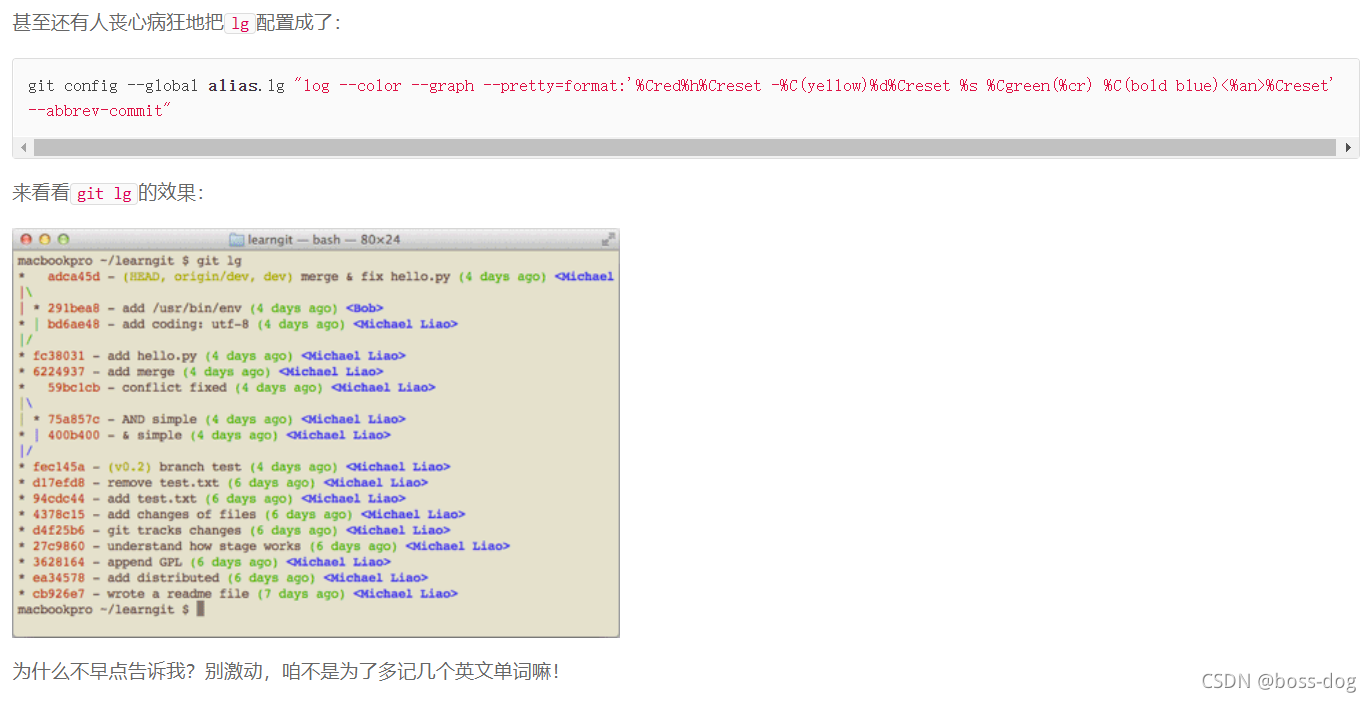Click commit '291bea8 - add /usr/bin/env' line
Screen dimensions: 1371x702
(200, 309)
